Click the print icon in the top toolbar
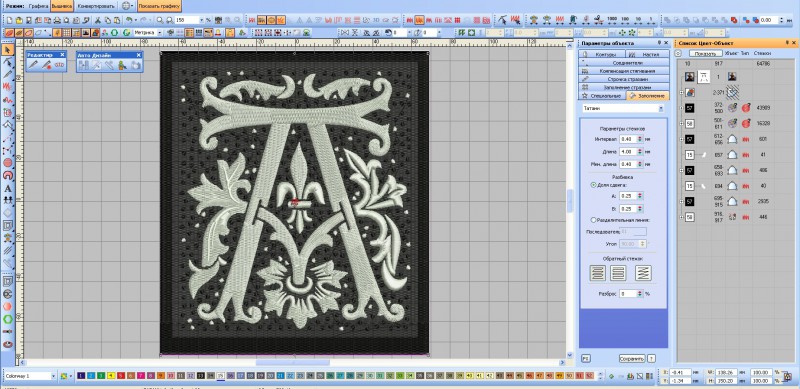Screen dimensions: 800x389 [x=57, y=20]
